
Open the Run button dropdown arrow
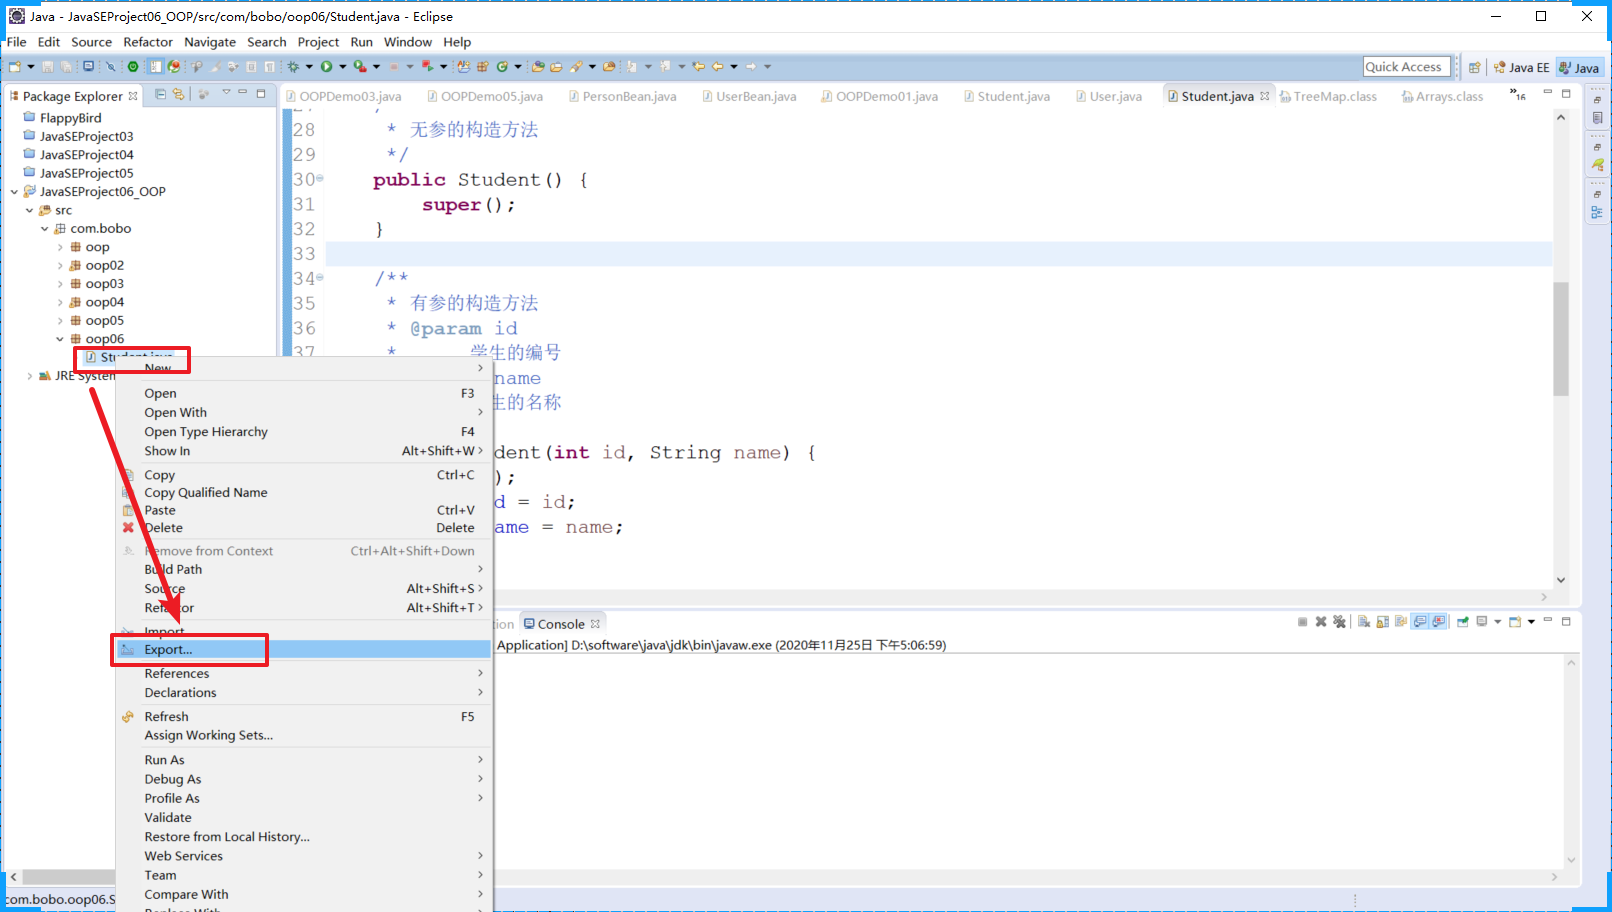342,66
